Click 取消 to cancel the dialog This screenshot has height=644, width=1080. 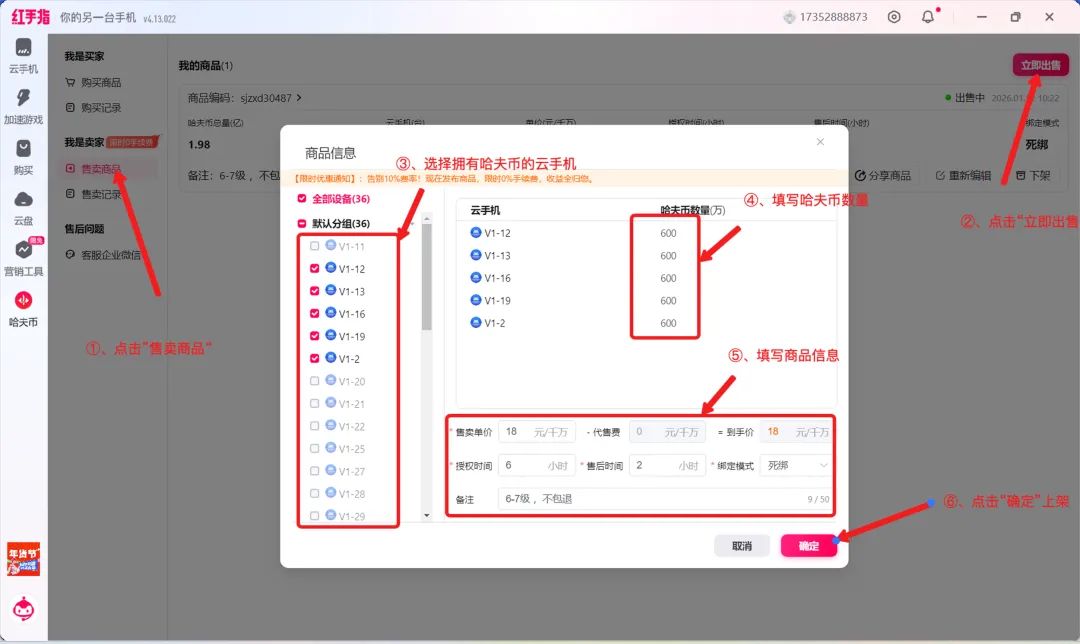(x=742, y=546)
